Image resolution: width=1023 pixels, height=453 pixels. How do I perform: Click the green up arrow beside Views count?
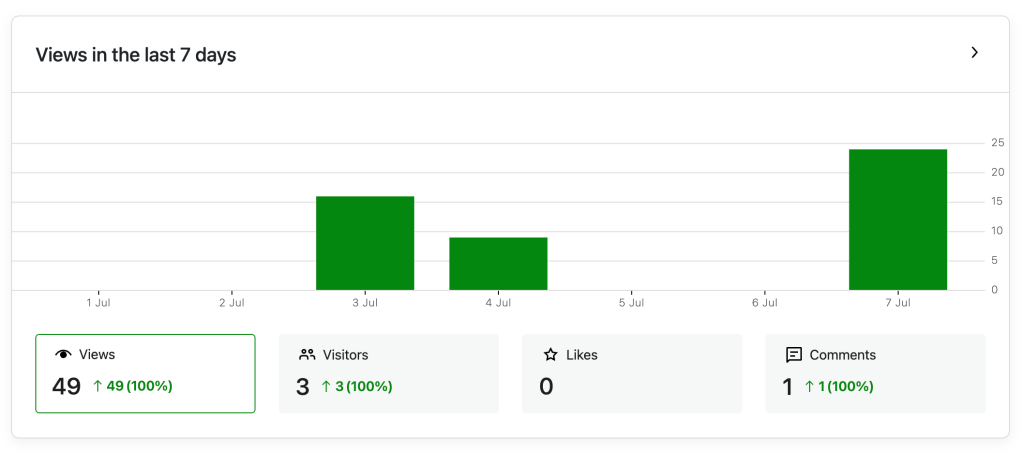point(97,386)
